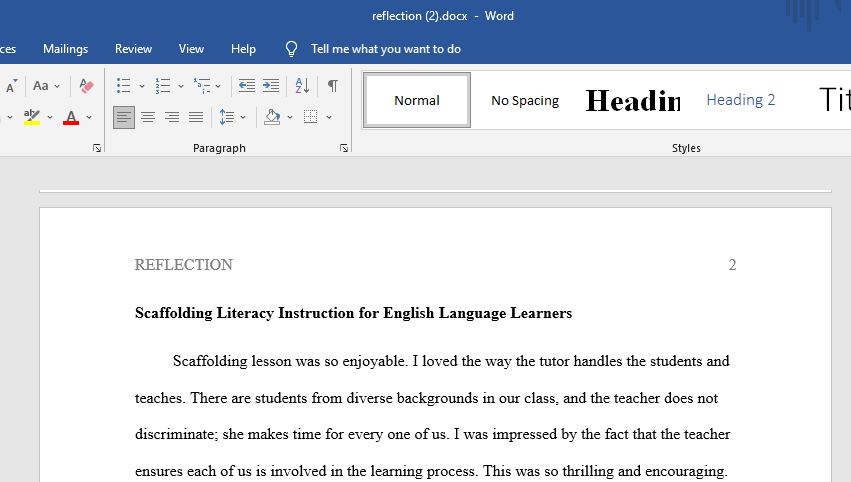Click Line and Paragraph Spacing icon

pos(227,117)
